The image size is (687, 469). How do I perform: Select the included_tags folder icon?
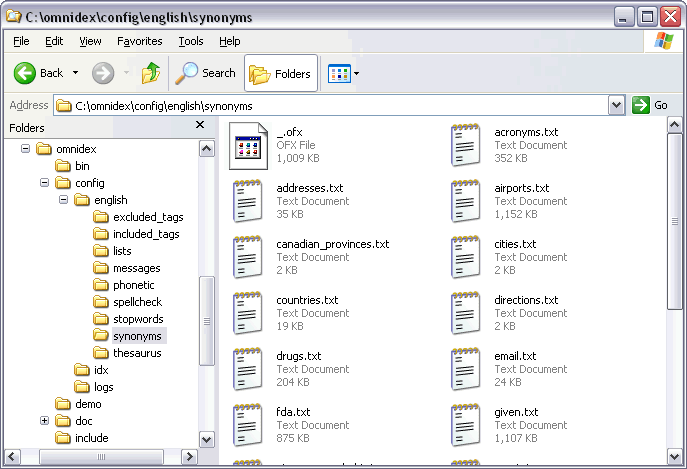[101, 234]
